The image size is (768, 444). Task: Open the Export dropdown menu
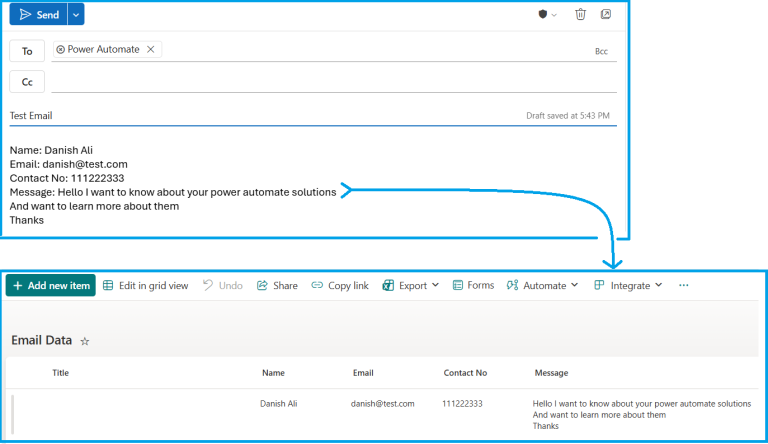point(410,286)
